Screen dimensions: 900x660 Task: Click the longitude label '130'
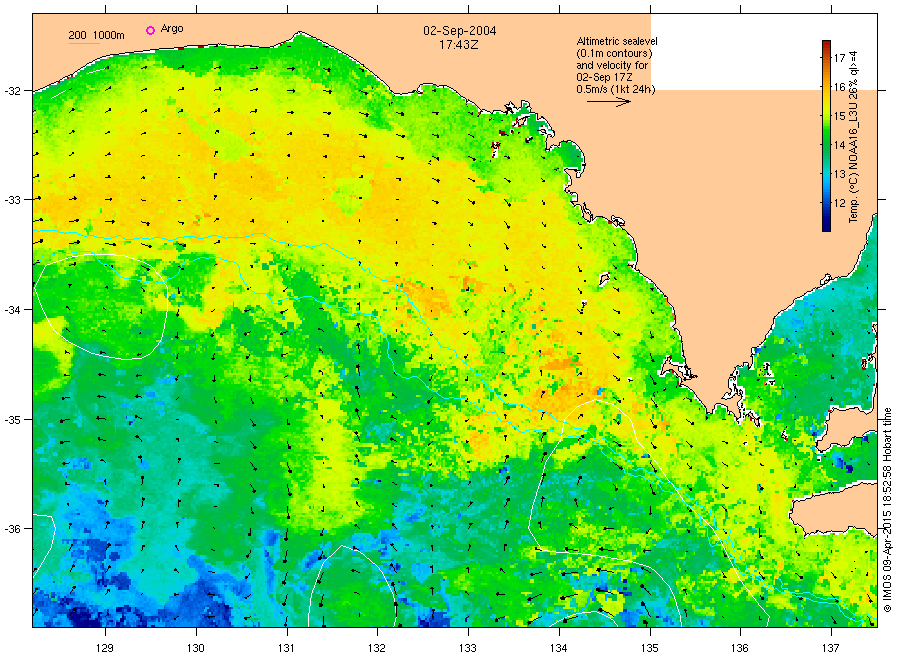coord(196,648)
